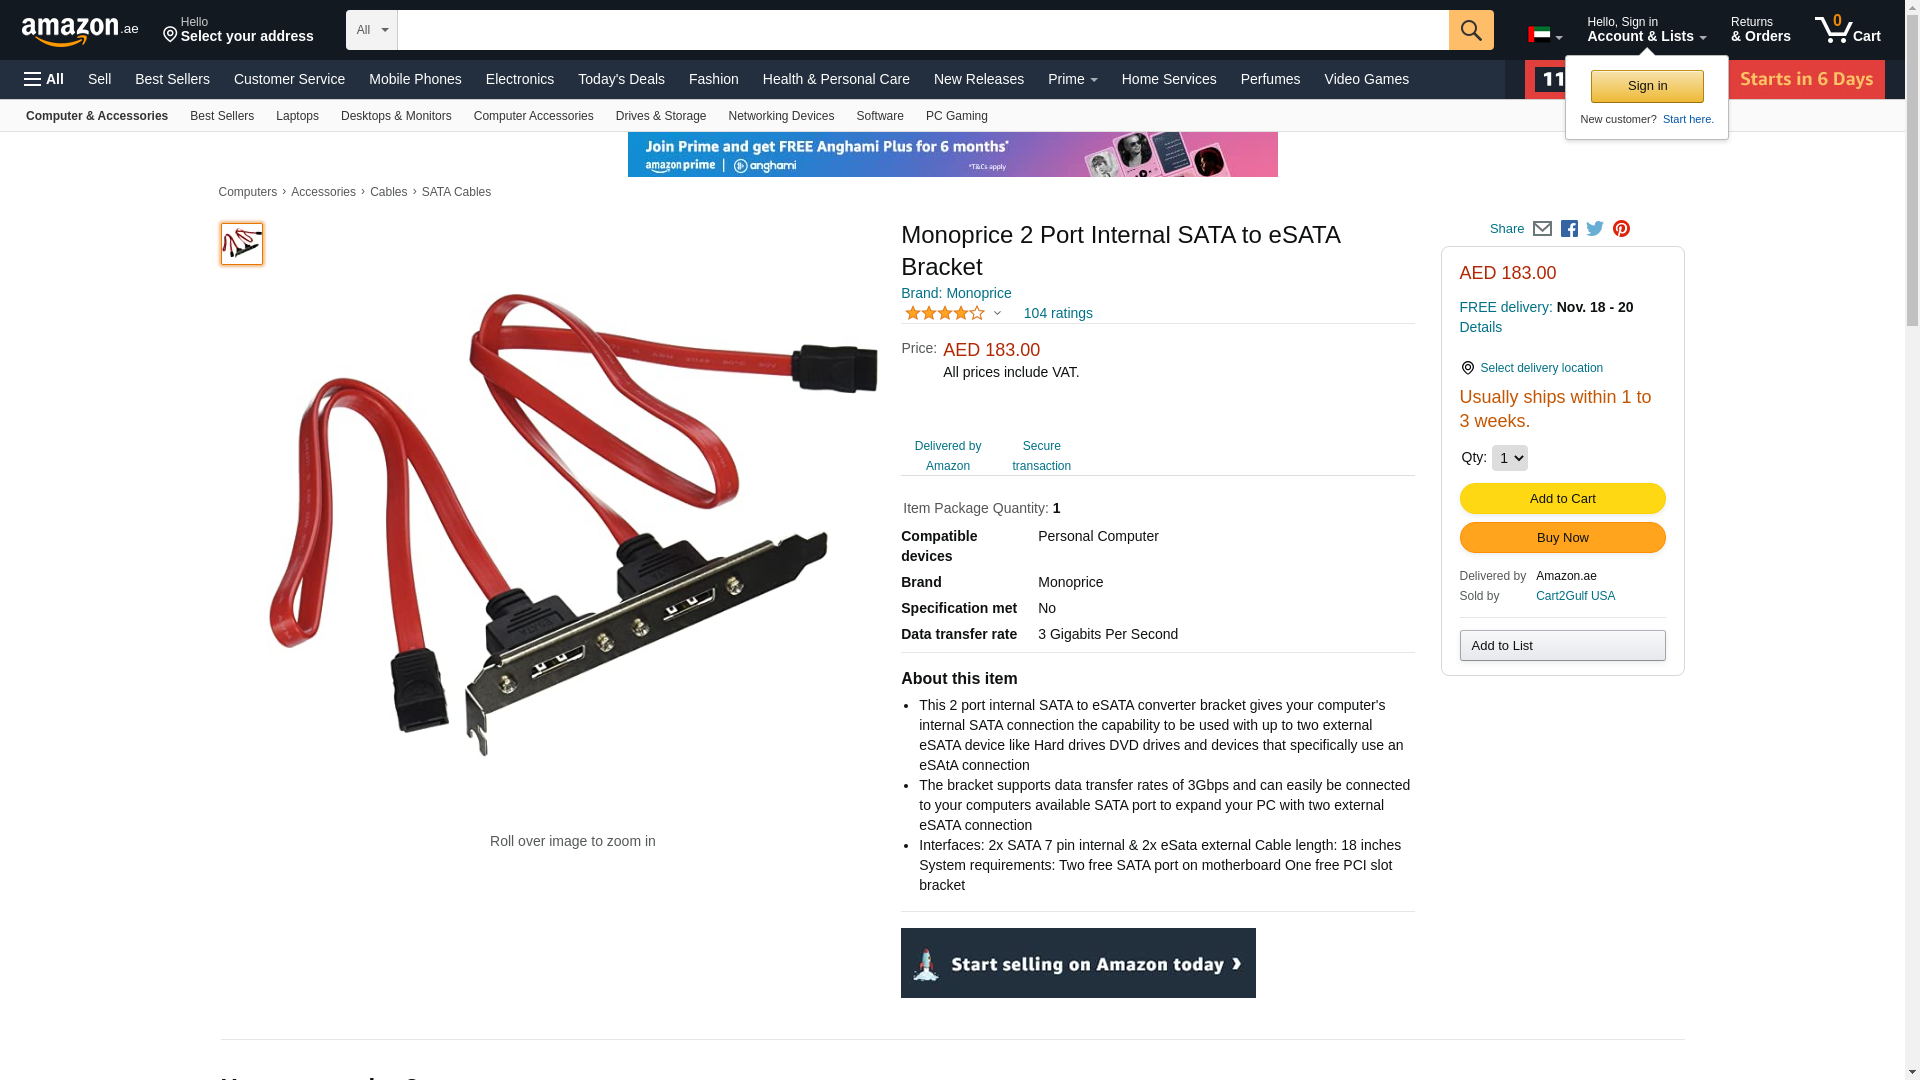Viewport: 1920px width, 1080px height.
Task: Share product via email icon
Action: coord(1542,229)
